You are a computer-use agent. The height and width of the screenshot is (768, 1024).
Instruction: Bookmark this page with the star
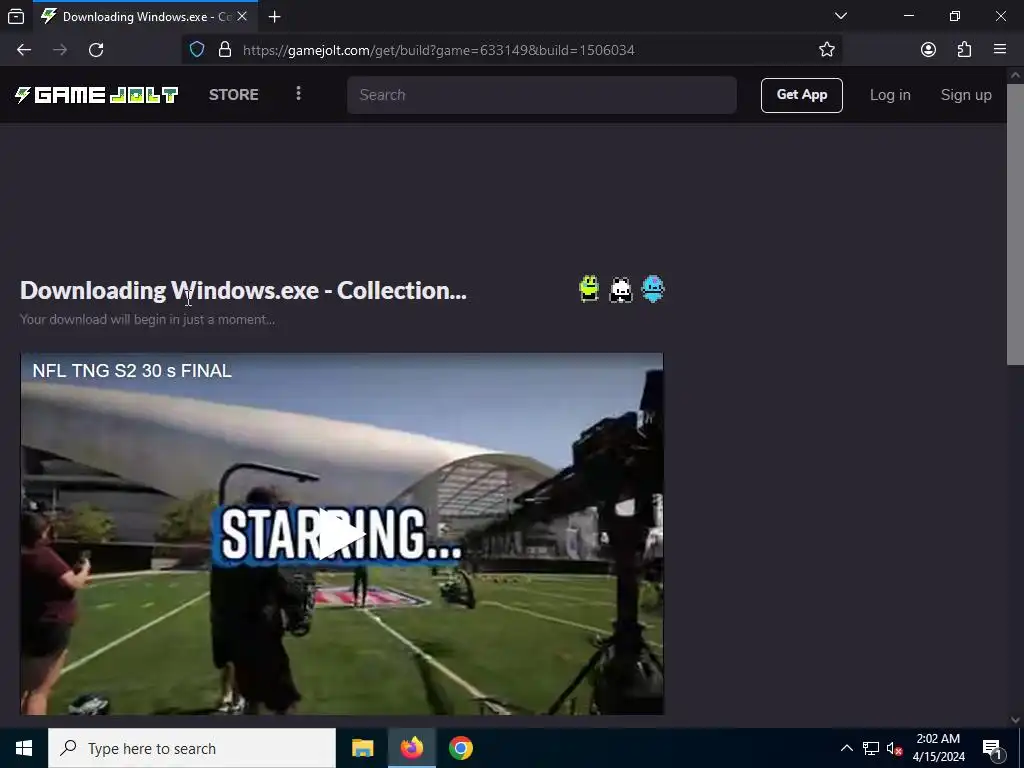click(827, 50)
